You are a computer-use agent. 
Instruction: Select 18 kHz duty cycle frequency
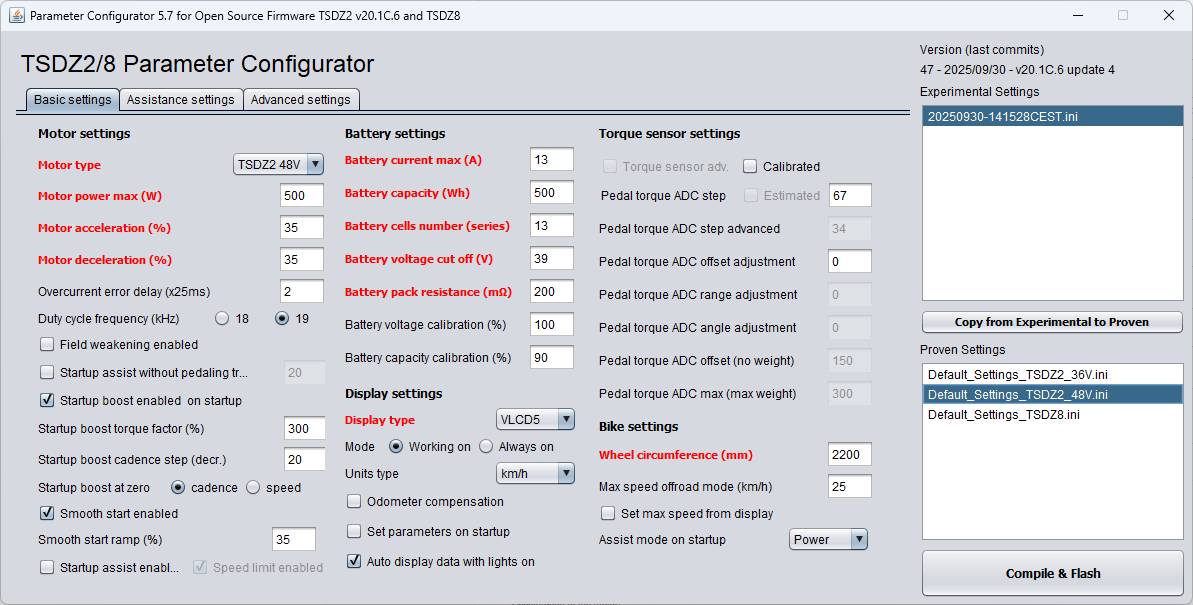221,316
